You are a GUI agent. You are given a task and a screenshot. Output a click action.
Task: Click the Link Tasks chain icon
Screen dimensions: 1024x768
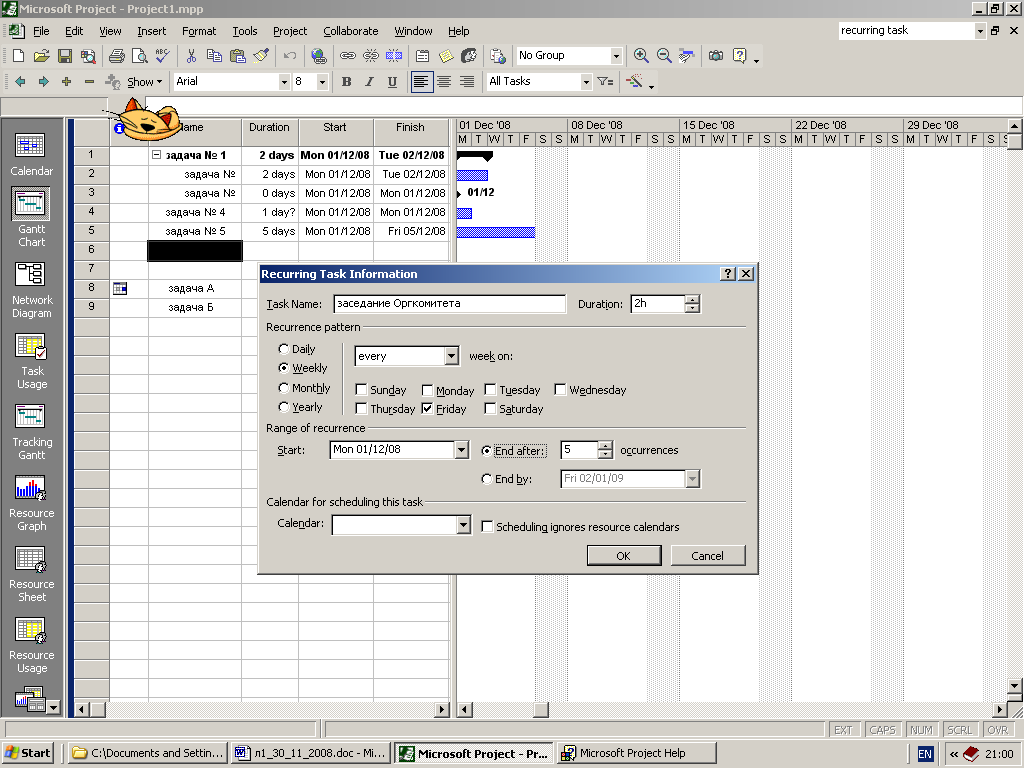point(347,56)
